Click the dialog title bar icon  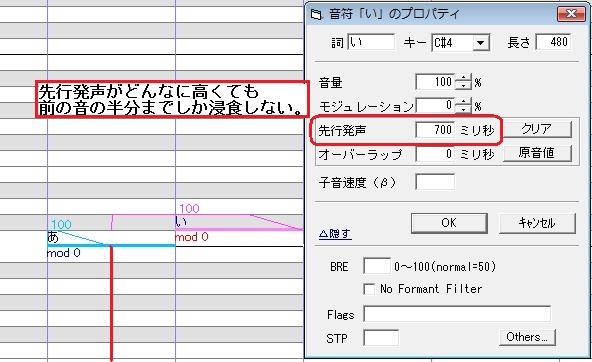pyautogui.click(x=316, y=15)
